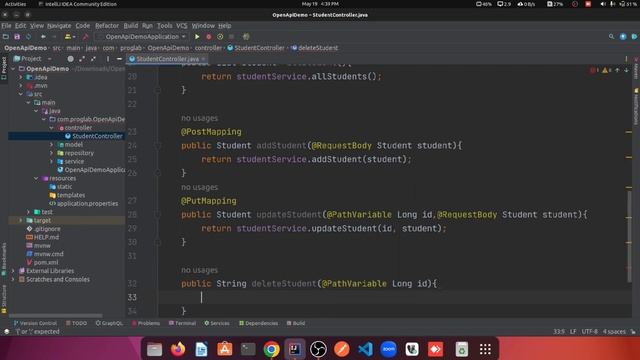The image size is (640, 360).
Task: Go to next highlighted error arrow
Action: pos(627,70)
